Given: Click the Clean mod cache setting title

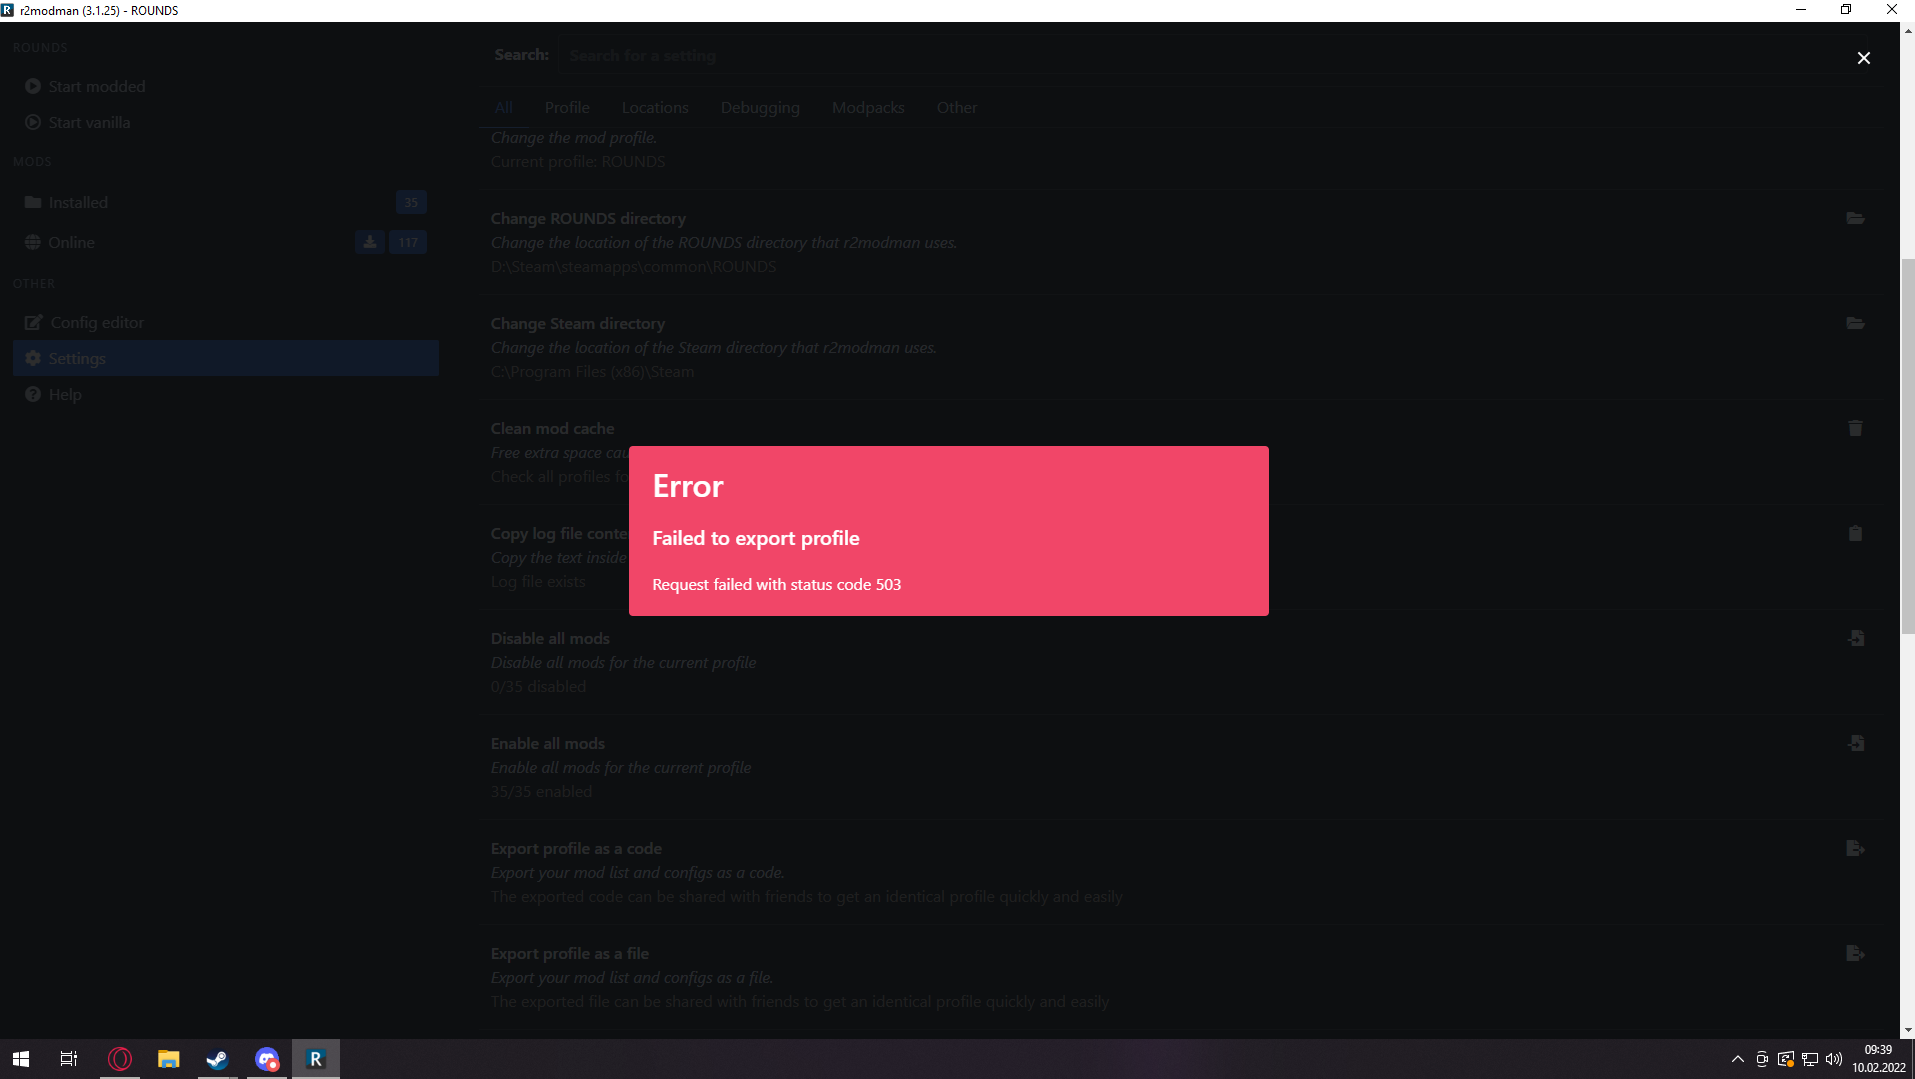Looking at the screenshot, I should pyautogui.click(x=552, y=428).
